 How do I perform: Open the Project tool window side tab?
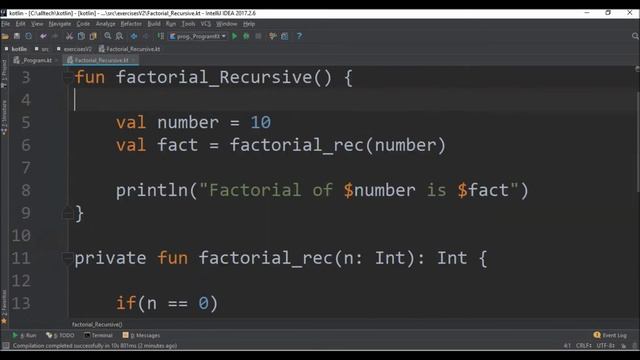coord(4,73)
